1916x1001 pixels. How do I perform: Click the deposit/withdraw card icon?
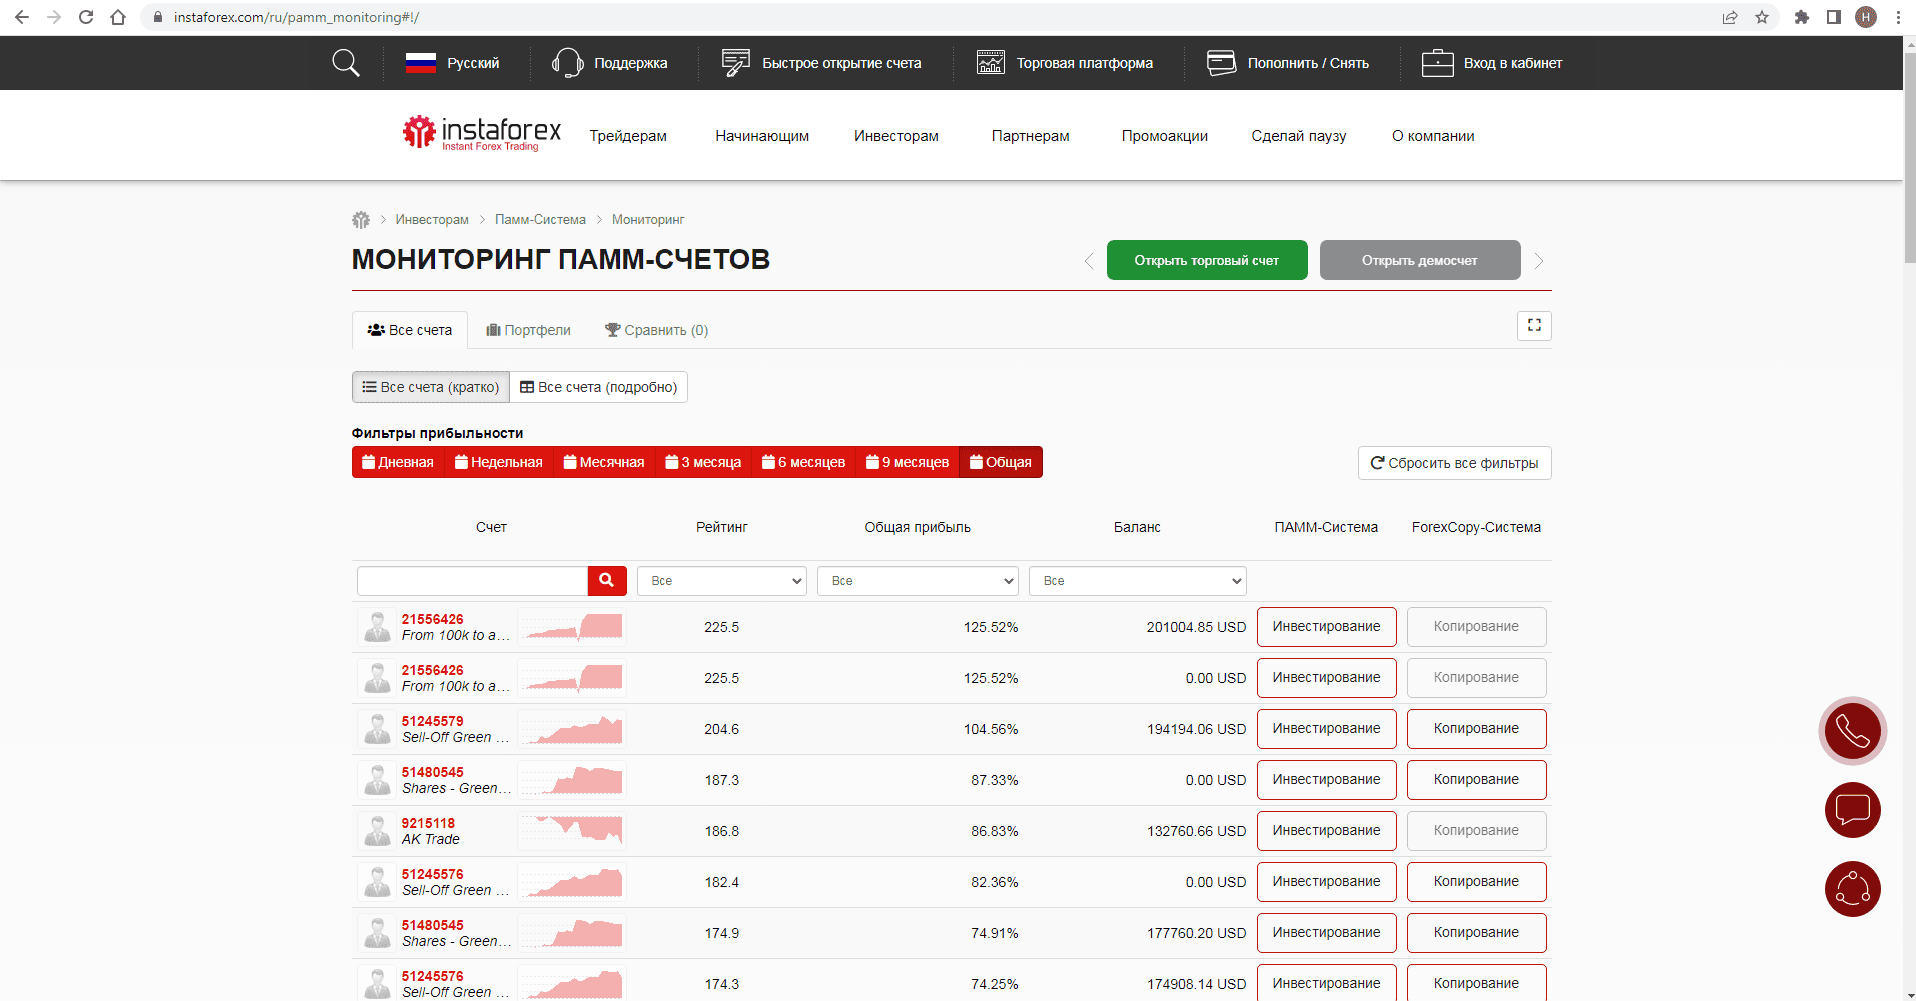[x=1221, y=63]
